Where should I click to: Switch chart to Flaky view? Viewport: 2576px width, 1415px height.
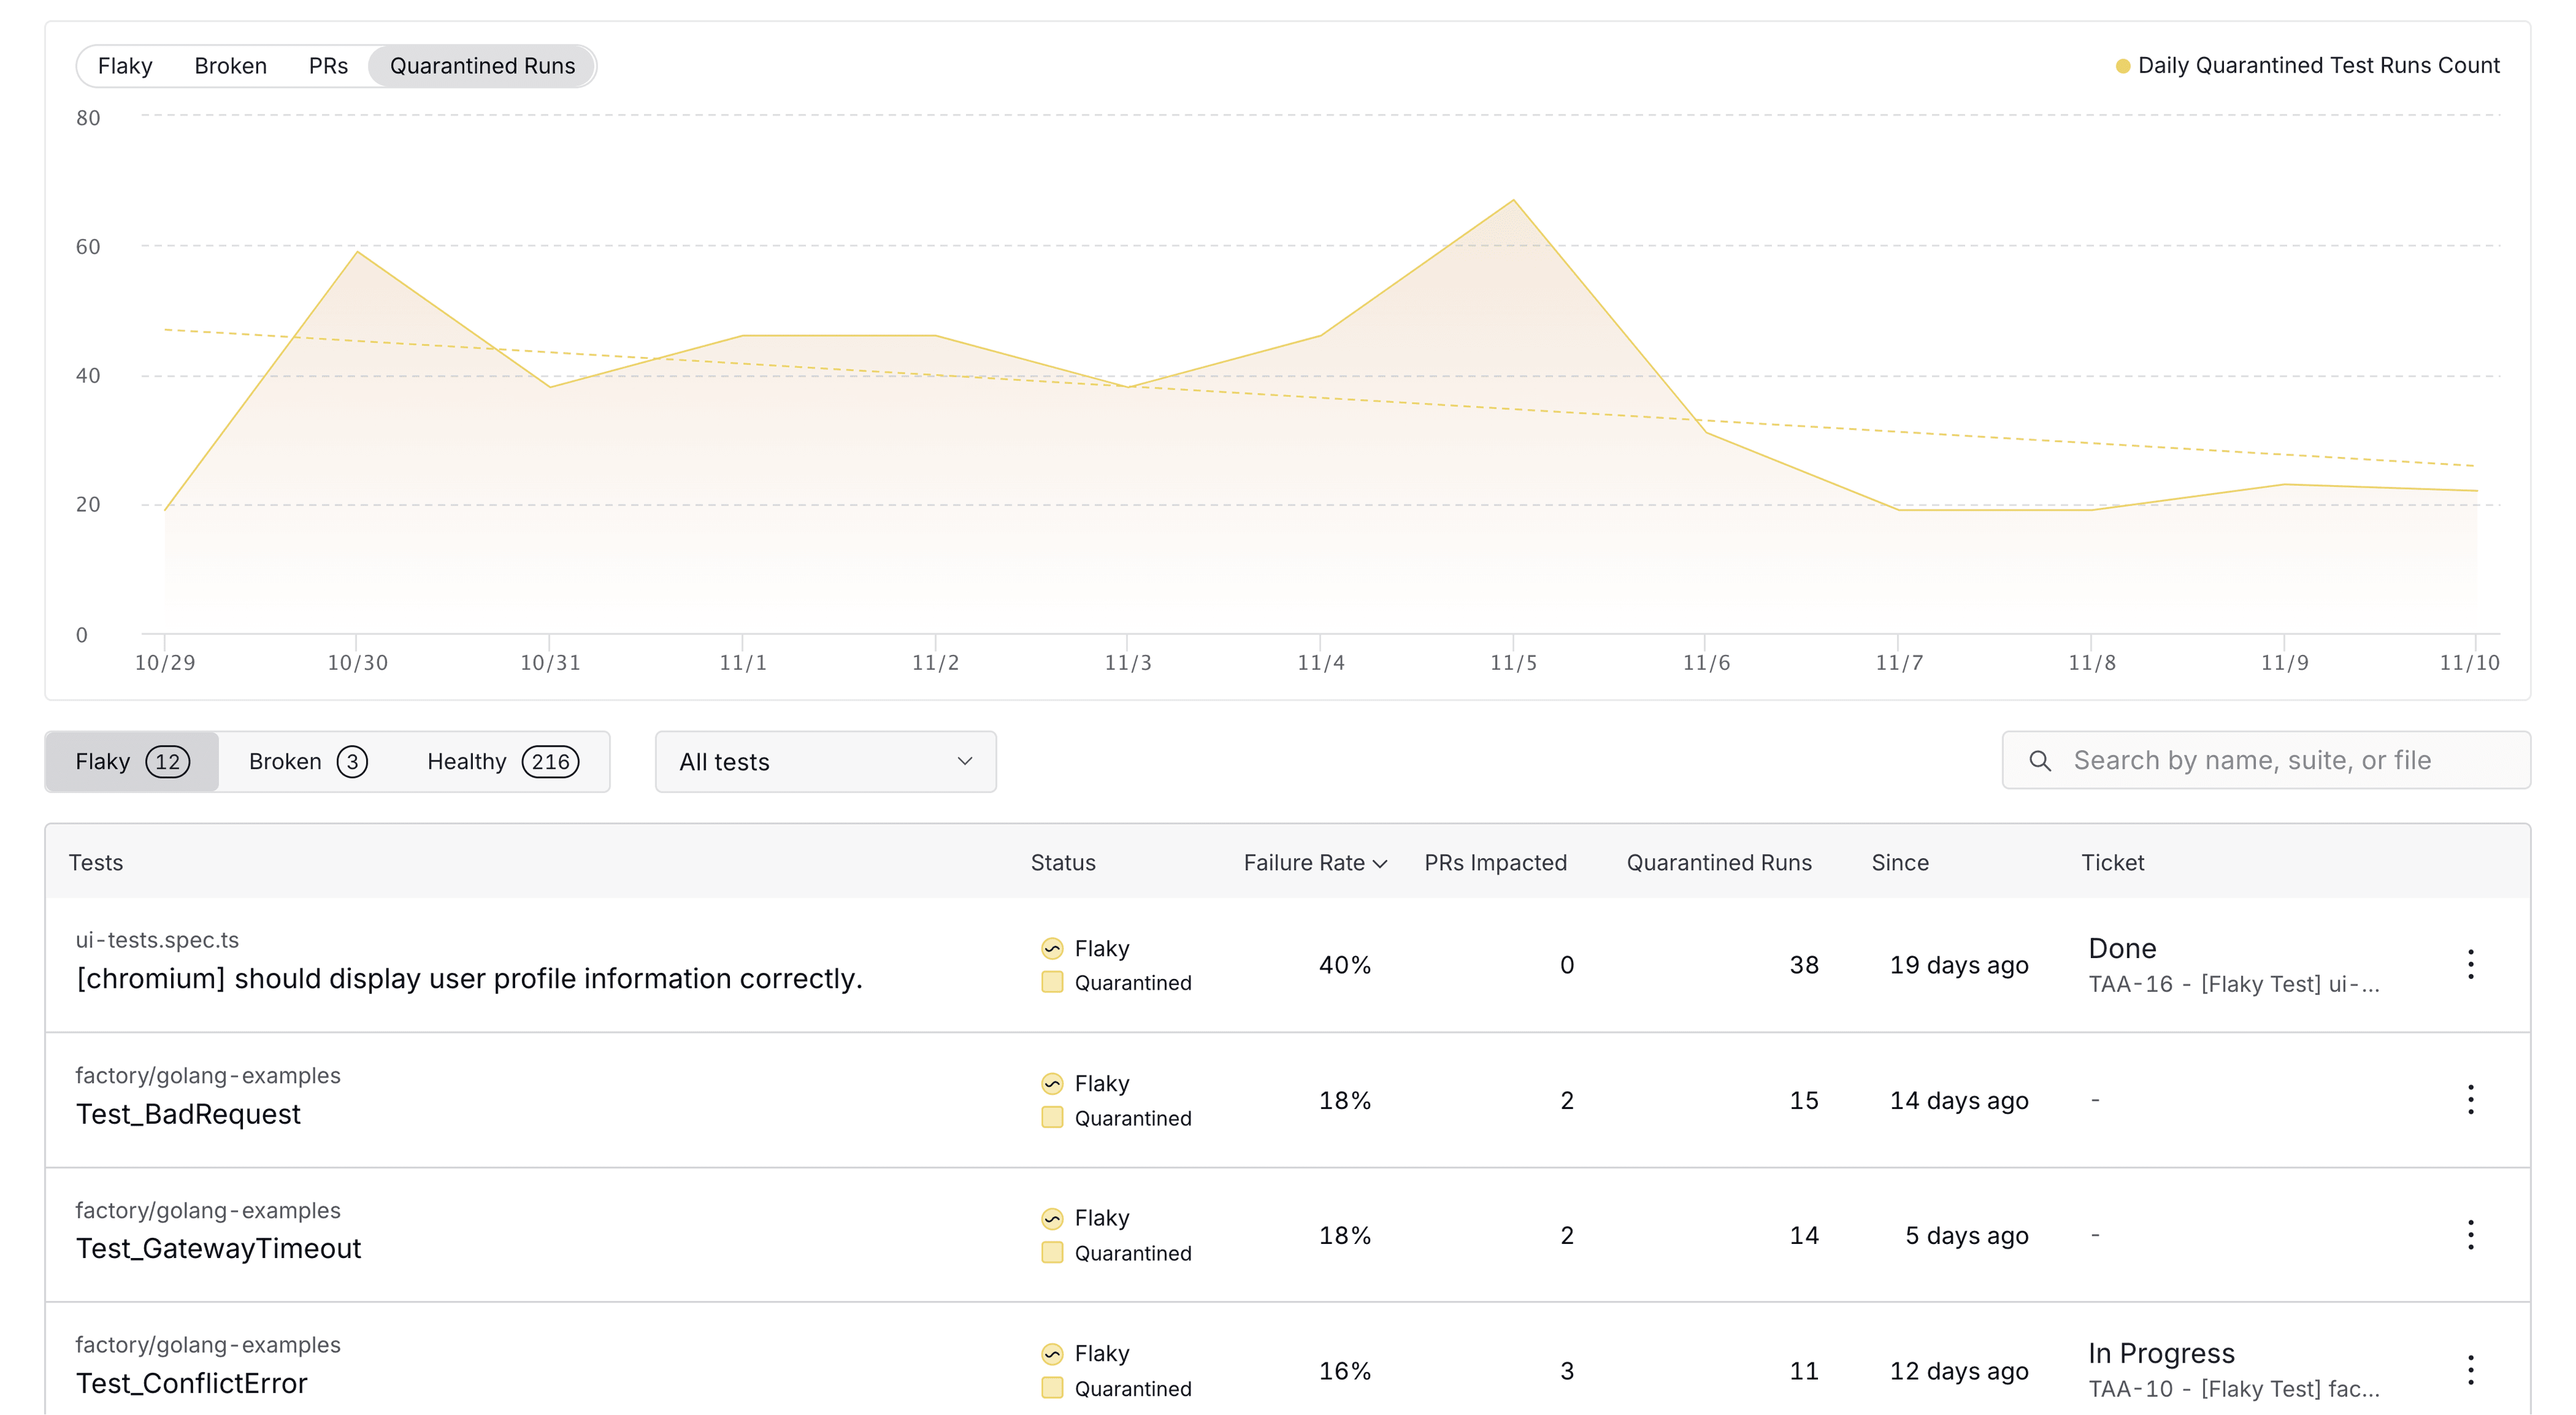tap(125, 66)
